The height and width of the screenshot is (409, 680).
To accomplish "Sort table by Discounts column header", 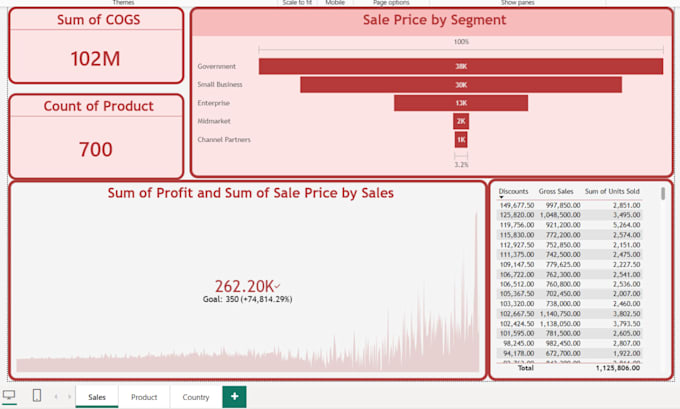I will pyautogui.click(x=513, y=191).
